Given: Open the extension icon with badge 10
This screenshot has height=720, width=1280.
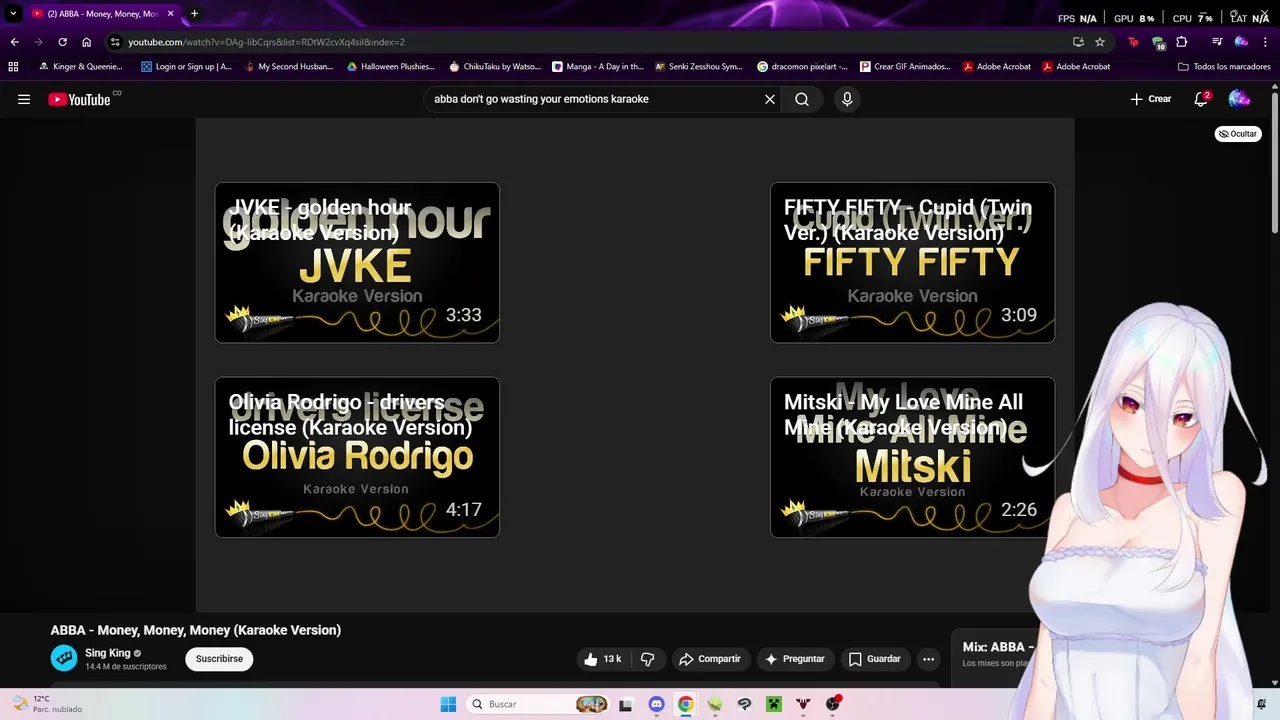Looking at the screenshot, I should (x=1158, y=43).
